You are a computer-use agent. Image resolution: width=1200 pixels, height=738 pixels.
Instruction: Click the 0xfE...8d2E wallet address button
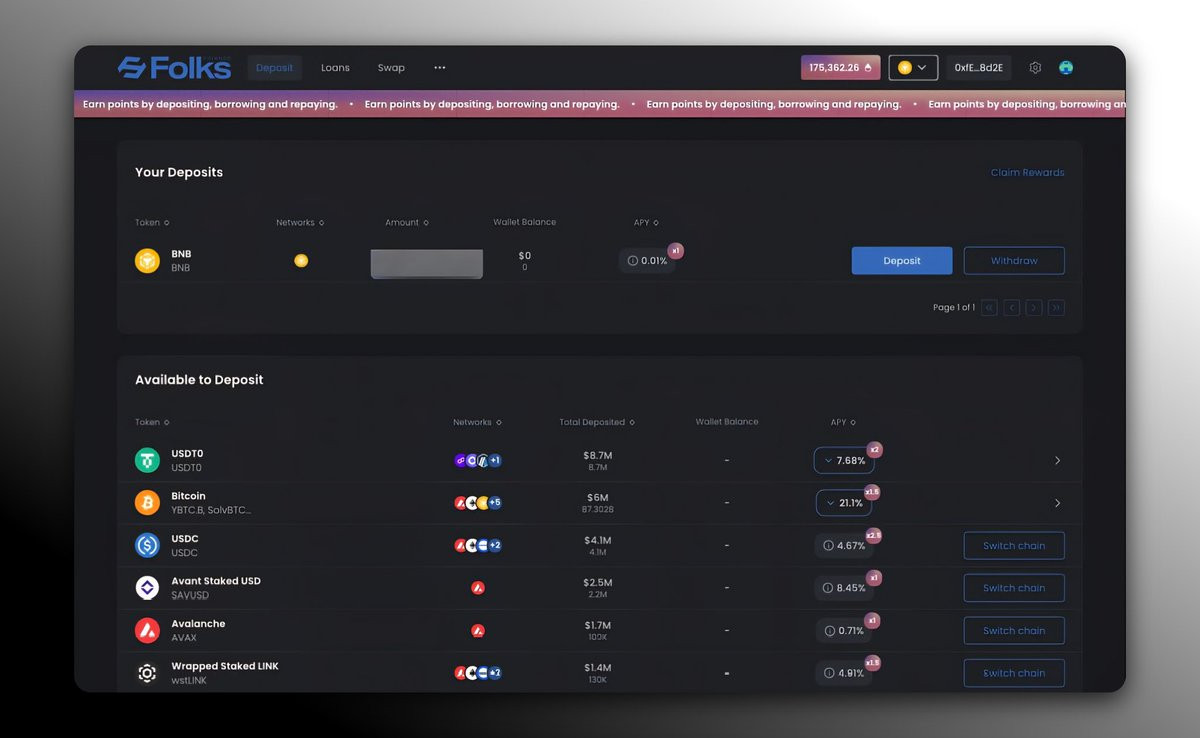click(x=979, y=68)
